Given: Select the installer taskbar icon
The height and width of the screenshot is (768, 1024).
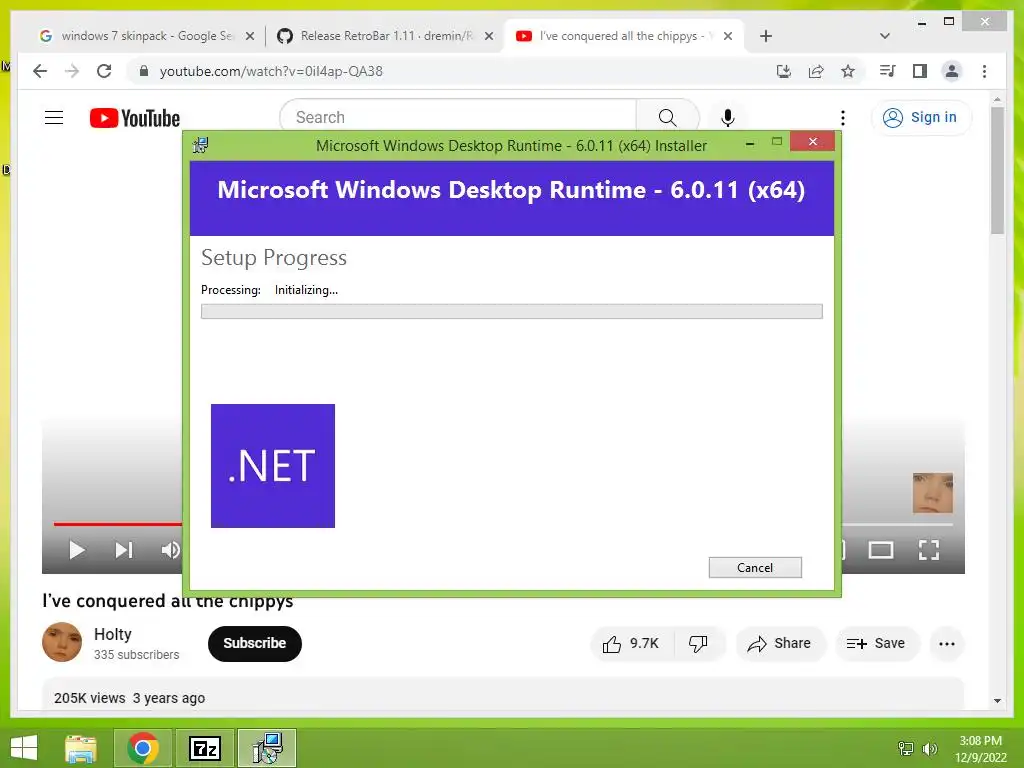Looking at the screenshot, I should click(x=266, y=748).
